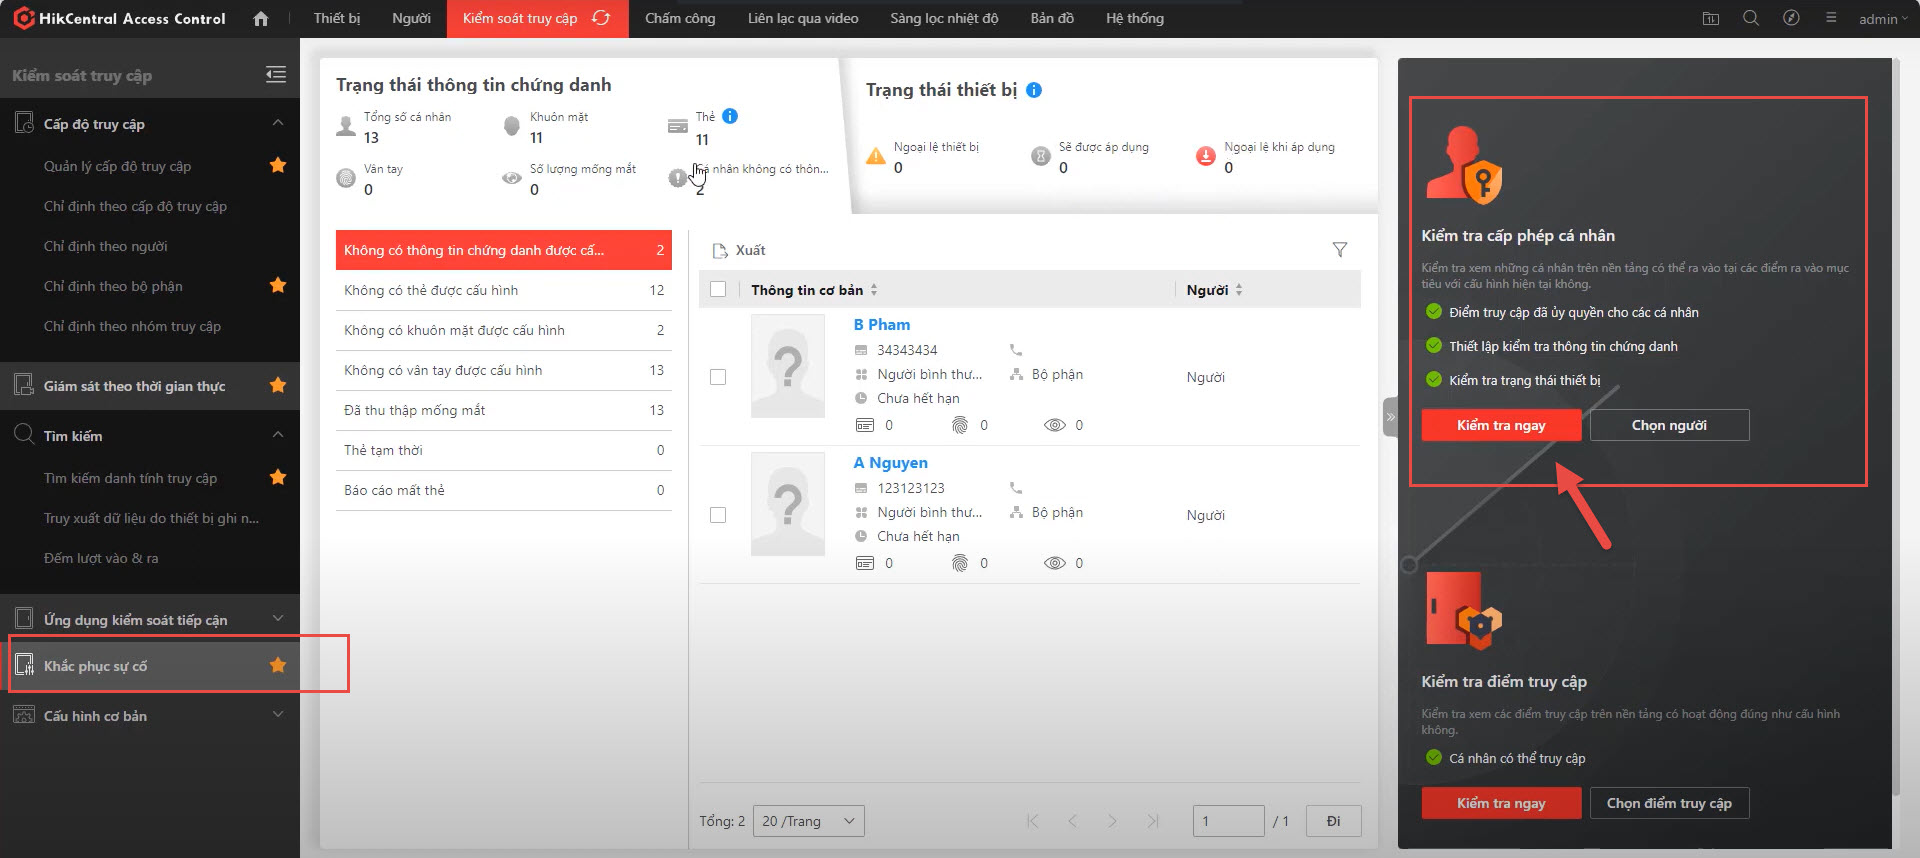Check the box for A Nguyen
This screenshot has height=858, width=1920.
(x=718, y=515)
